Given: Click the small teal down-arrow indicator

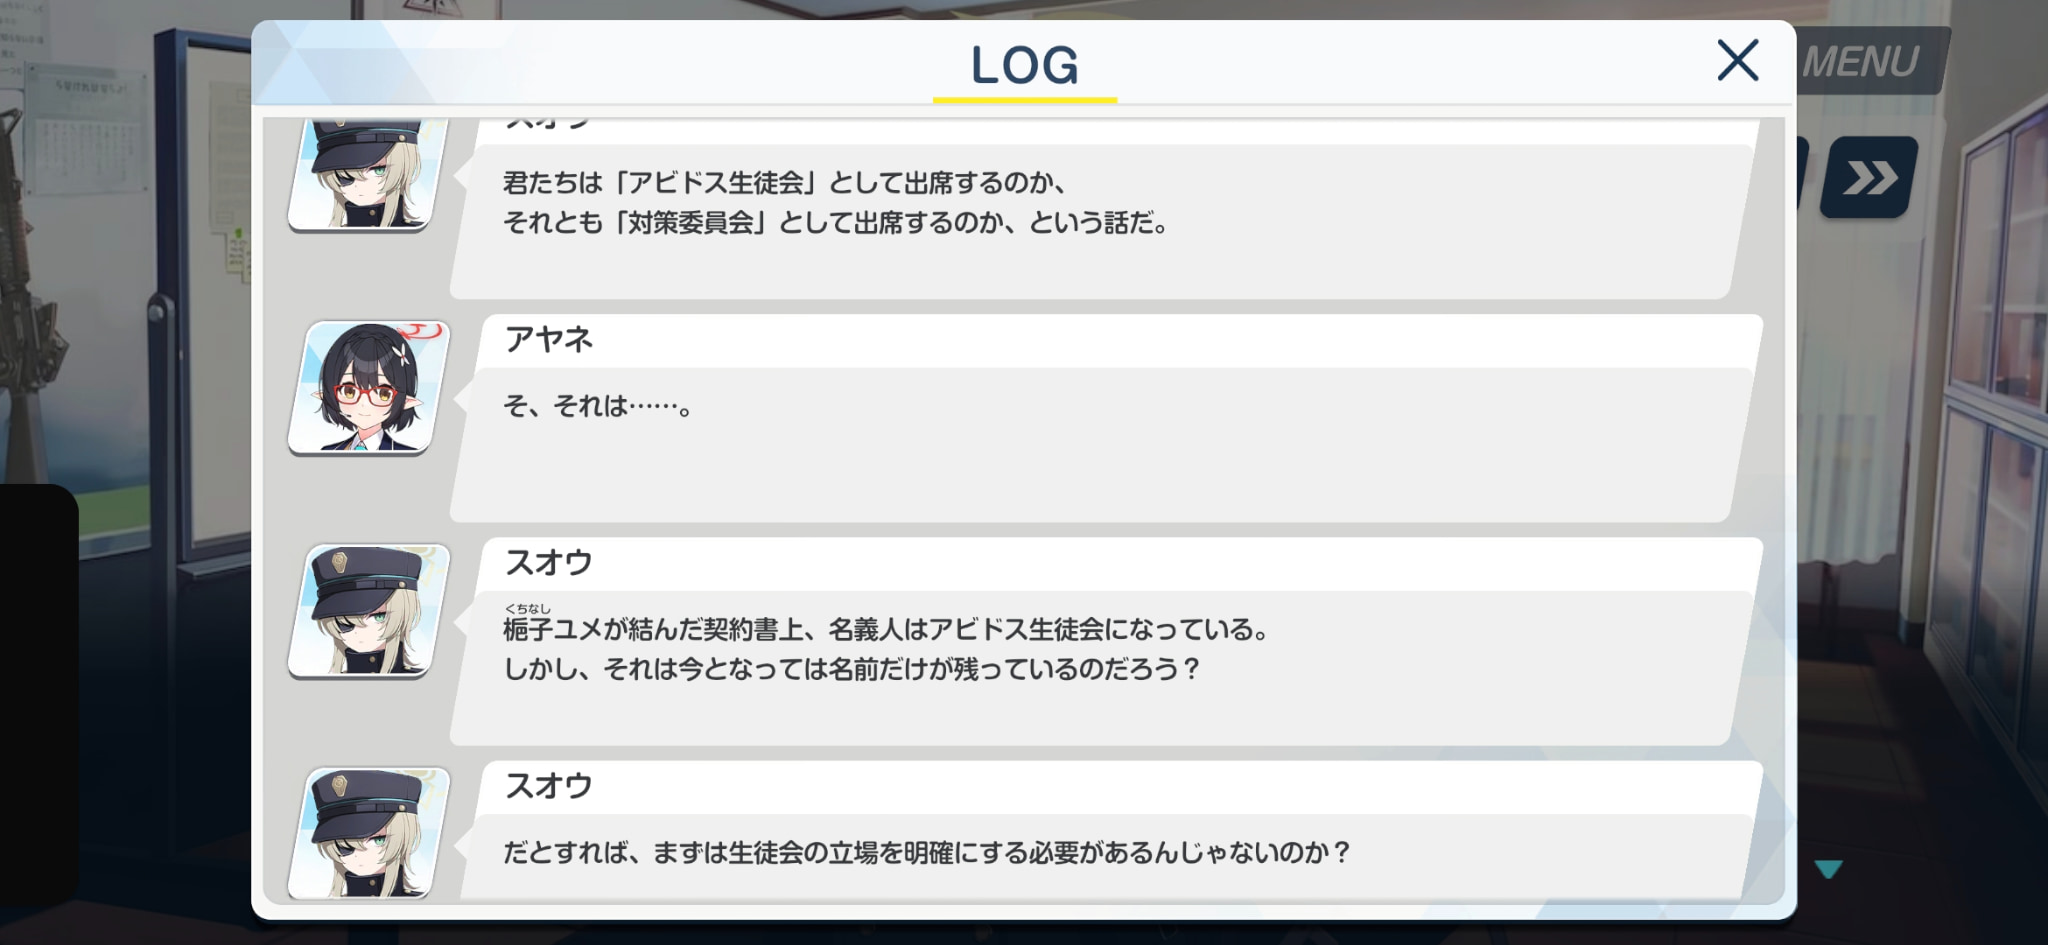Looking at the screenshot, I should 1828,869.
